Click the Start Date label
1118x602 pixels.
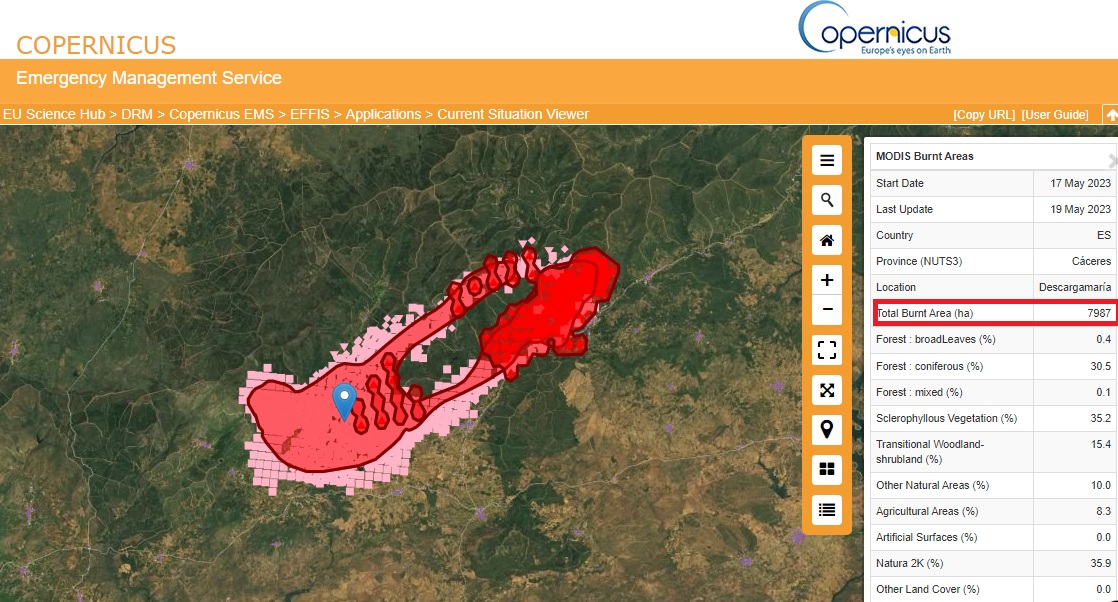(899, 183)
